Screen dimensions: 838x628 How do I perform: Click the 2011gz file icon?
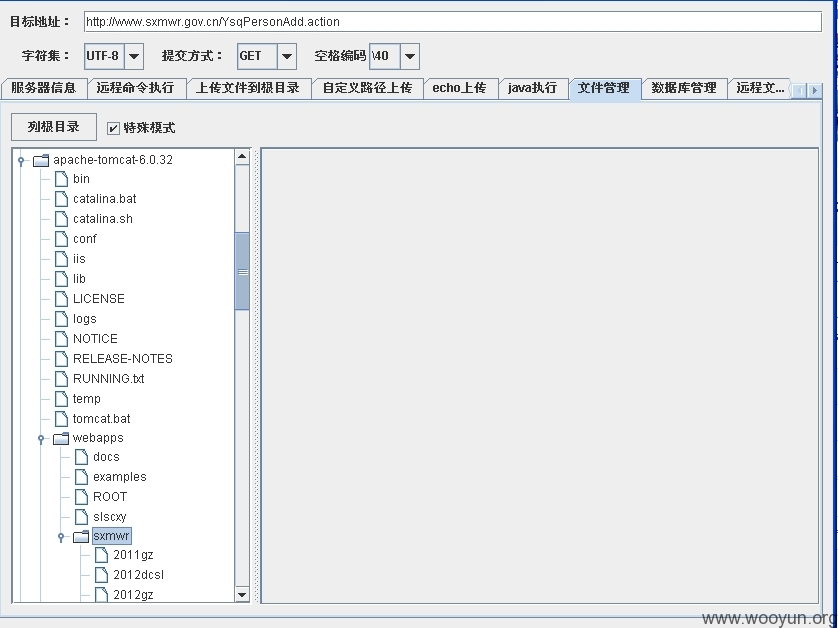click(102, 555)
